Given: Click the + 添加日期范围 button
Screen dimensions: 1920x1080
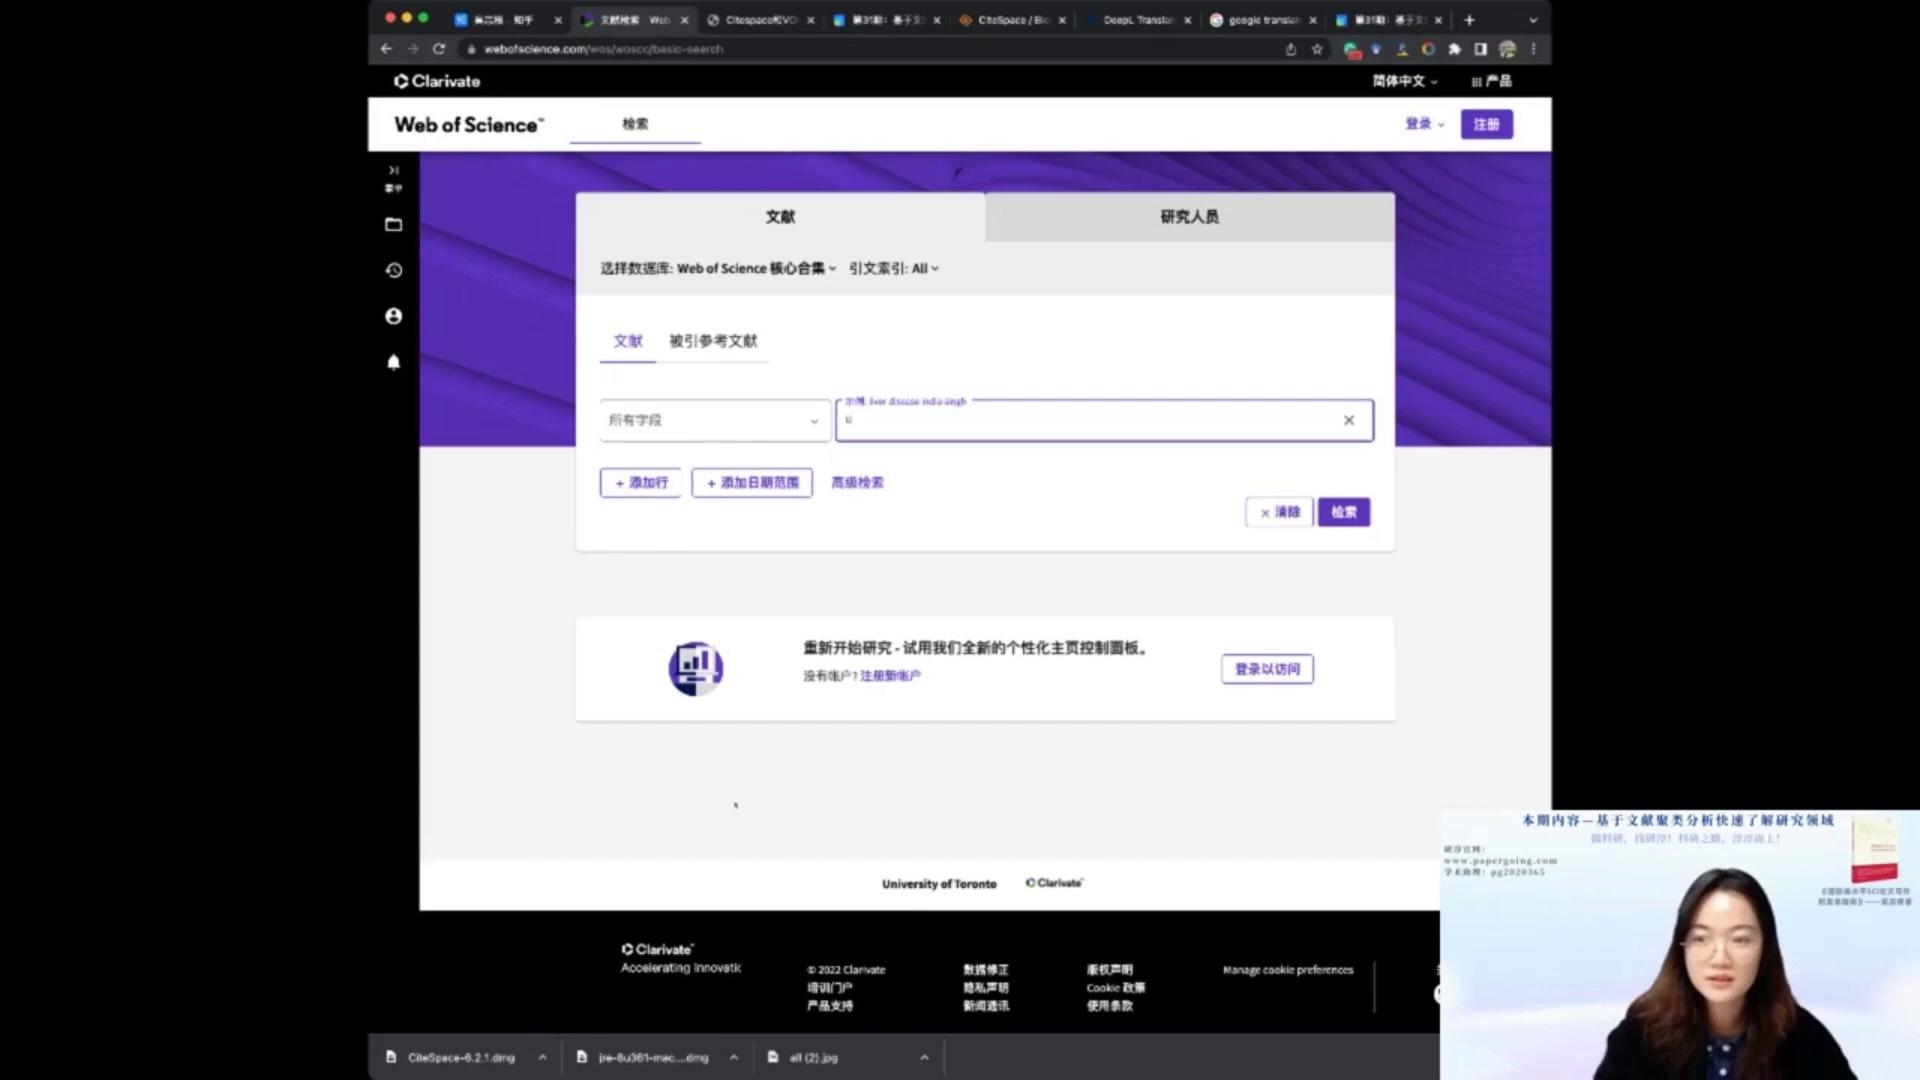Looking at the screenshot, I should click(752, 483).
